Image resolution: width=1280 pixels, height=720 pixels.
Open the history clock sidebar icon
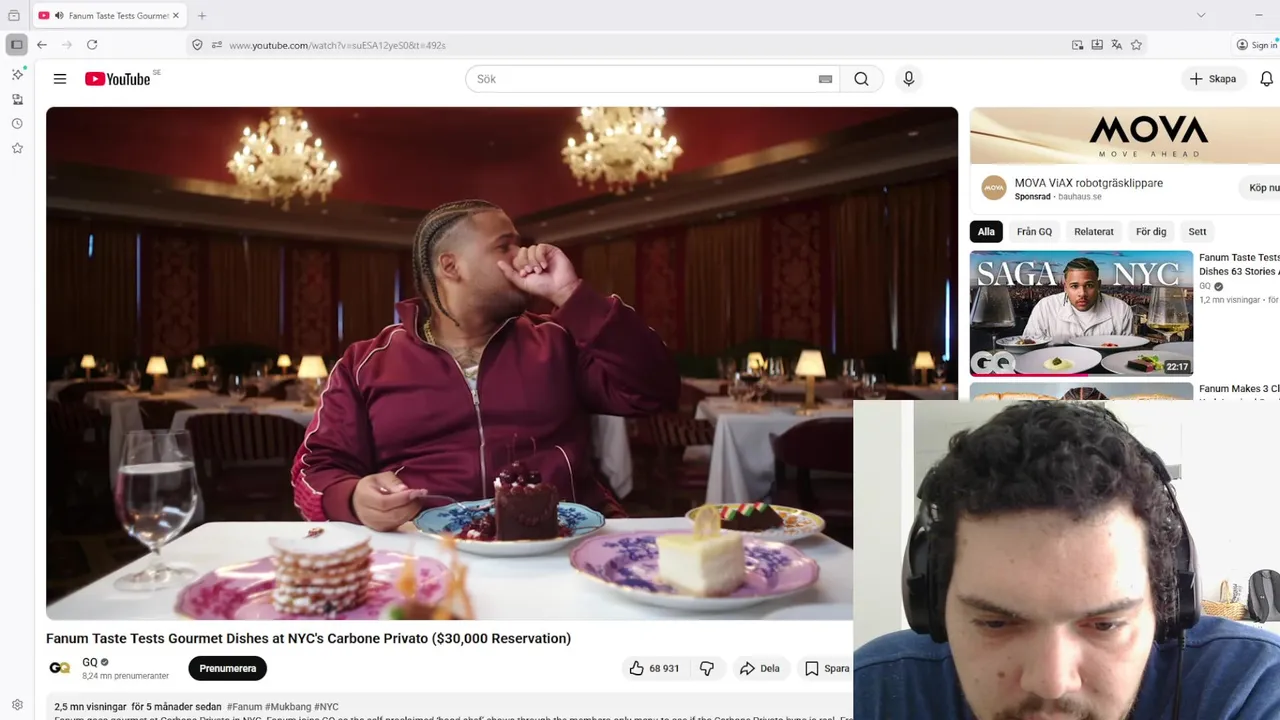(17, 124)
